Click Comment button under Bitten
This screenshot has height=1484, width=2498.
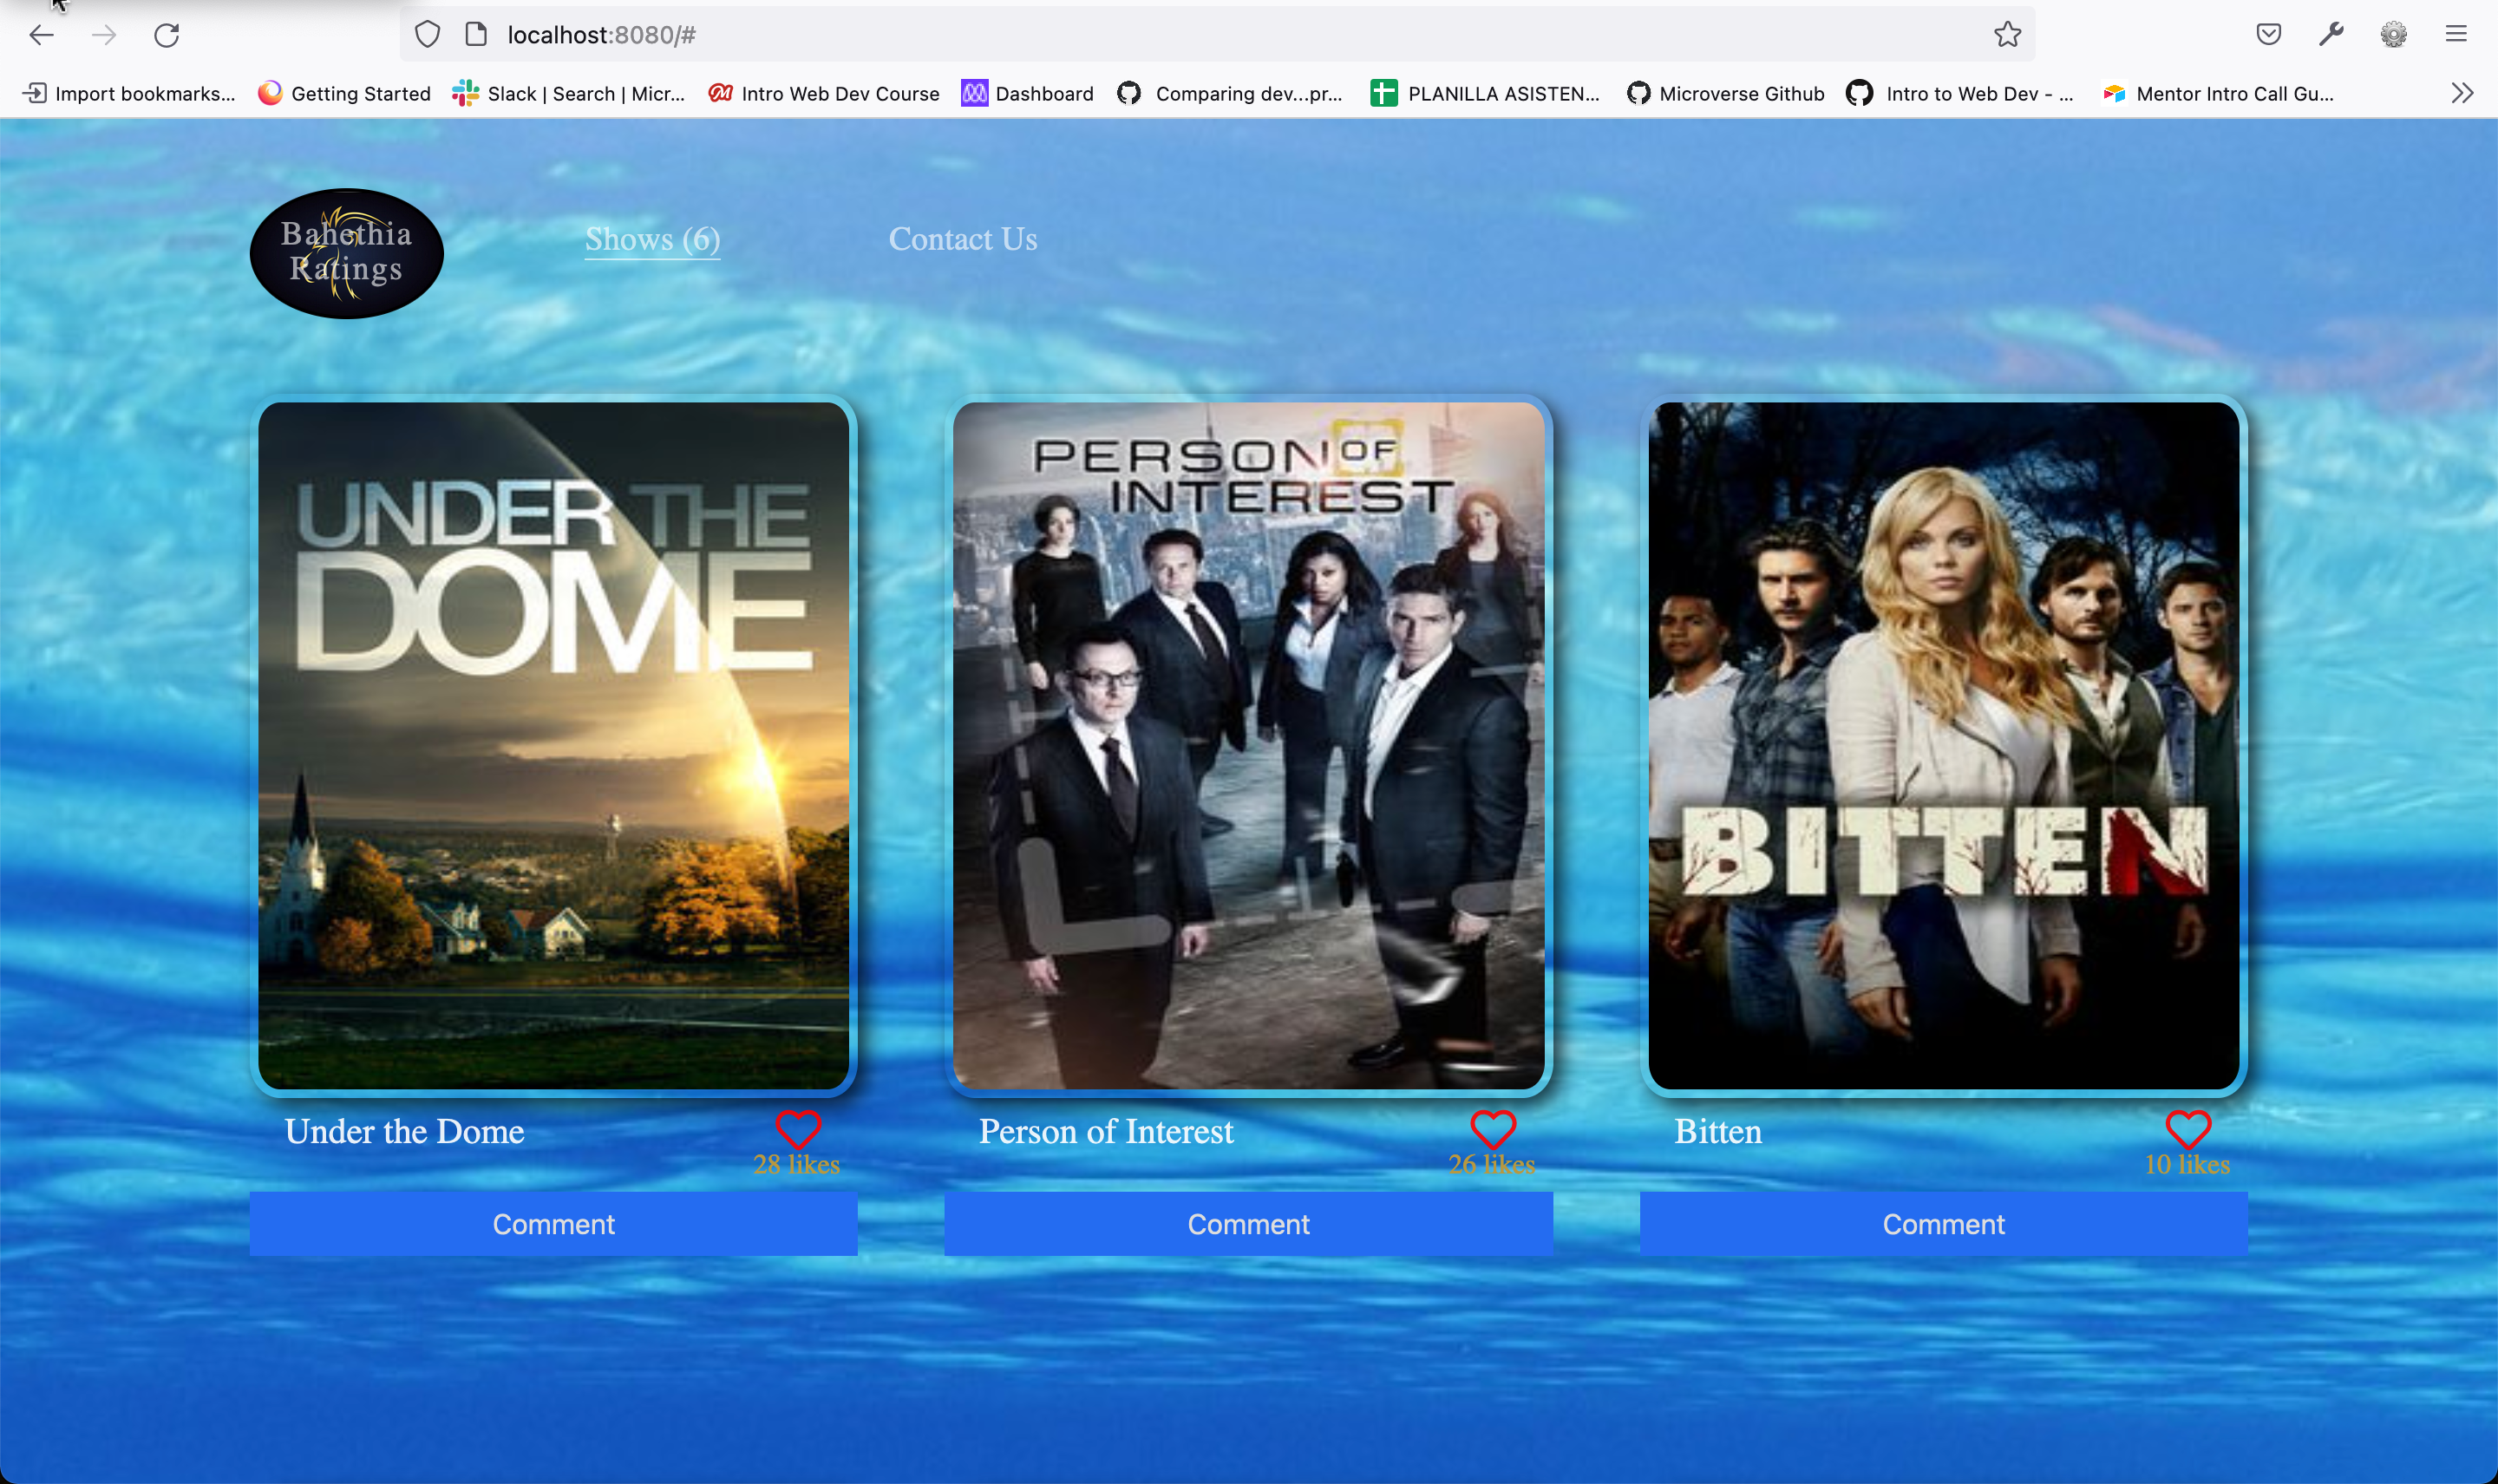[x=1943, y=1224]
